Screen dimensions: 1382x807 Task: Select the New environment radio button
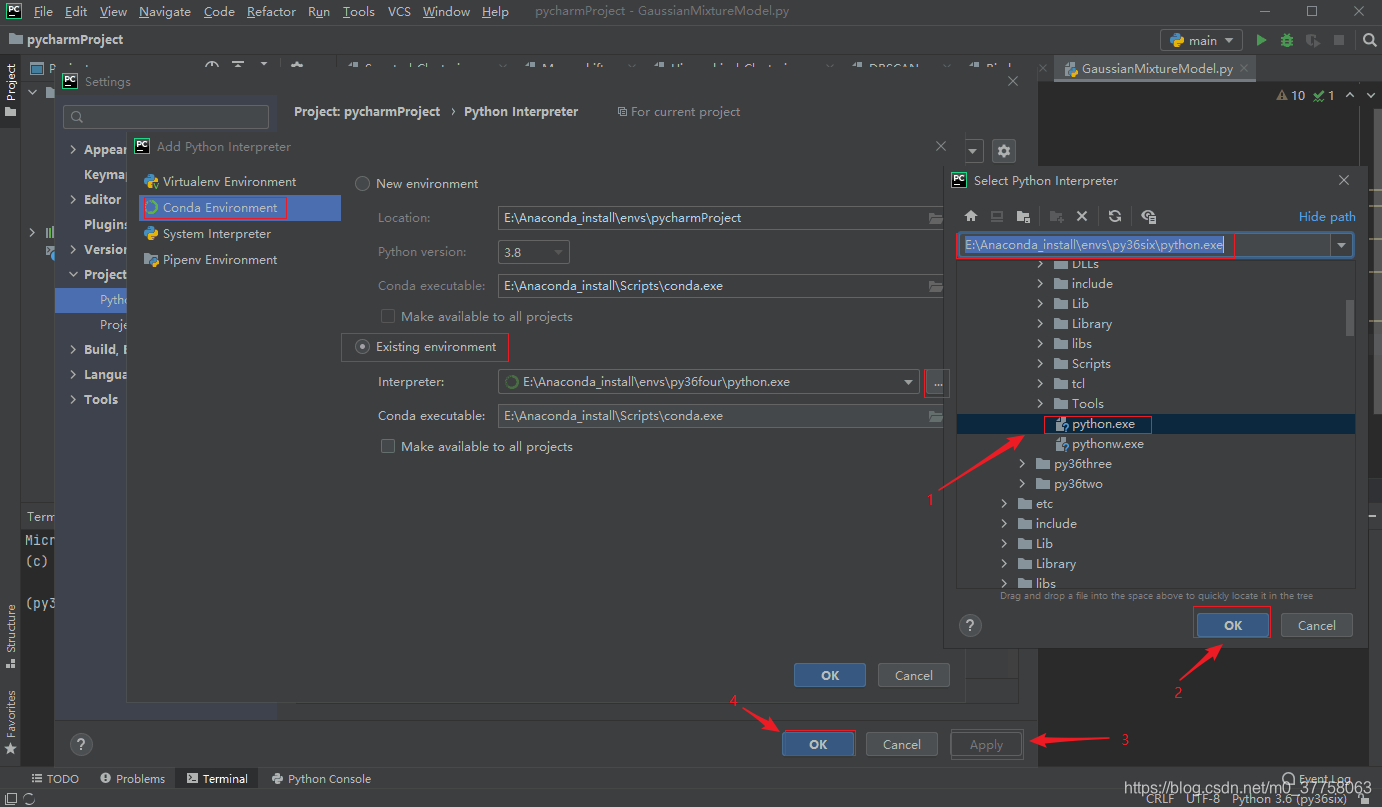click(x=363, y=184)
